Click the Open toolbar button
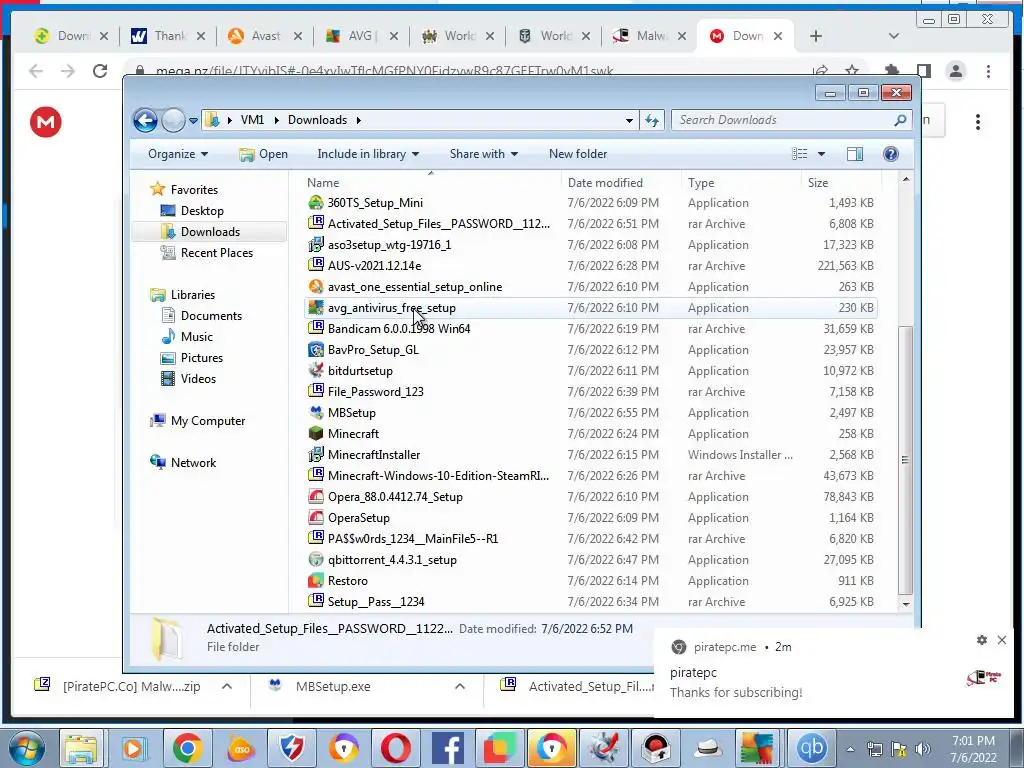This screenshot has width=1024, height=768. tap(264, 154)
